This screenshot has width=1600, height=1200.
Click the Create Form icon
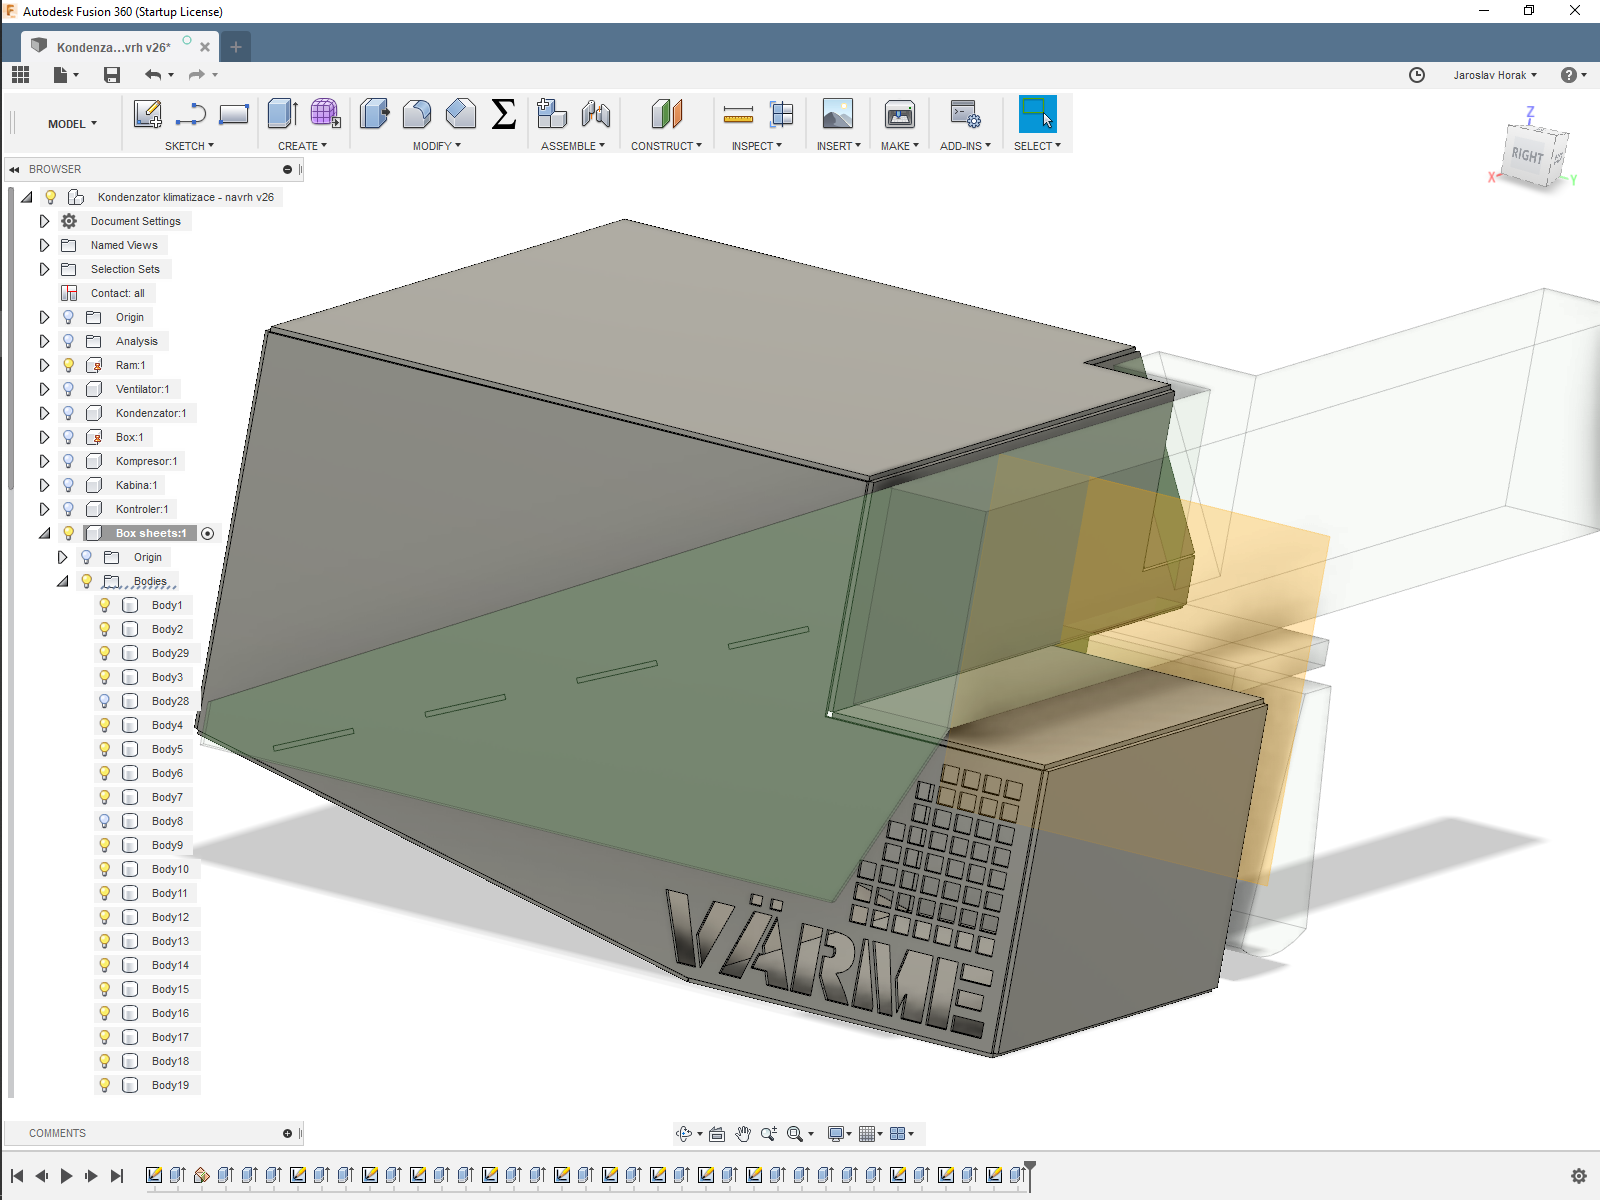point(325,114)
